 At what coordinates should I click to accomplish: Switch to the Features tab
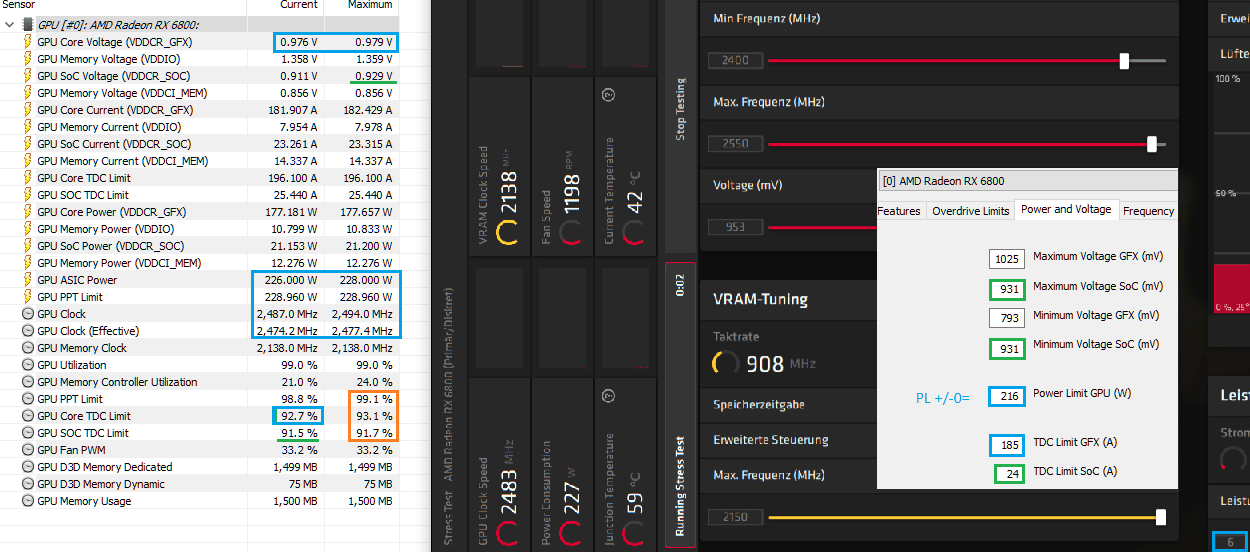(898, 211)
